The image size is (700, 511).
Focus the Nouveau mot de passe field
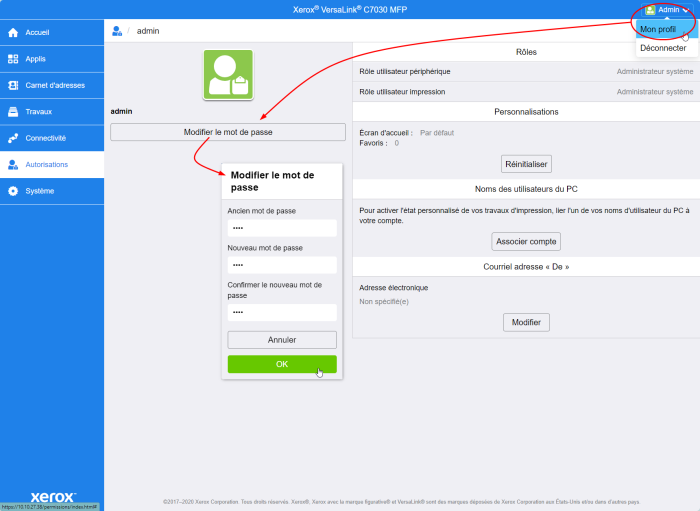click(x=282, y=265)
